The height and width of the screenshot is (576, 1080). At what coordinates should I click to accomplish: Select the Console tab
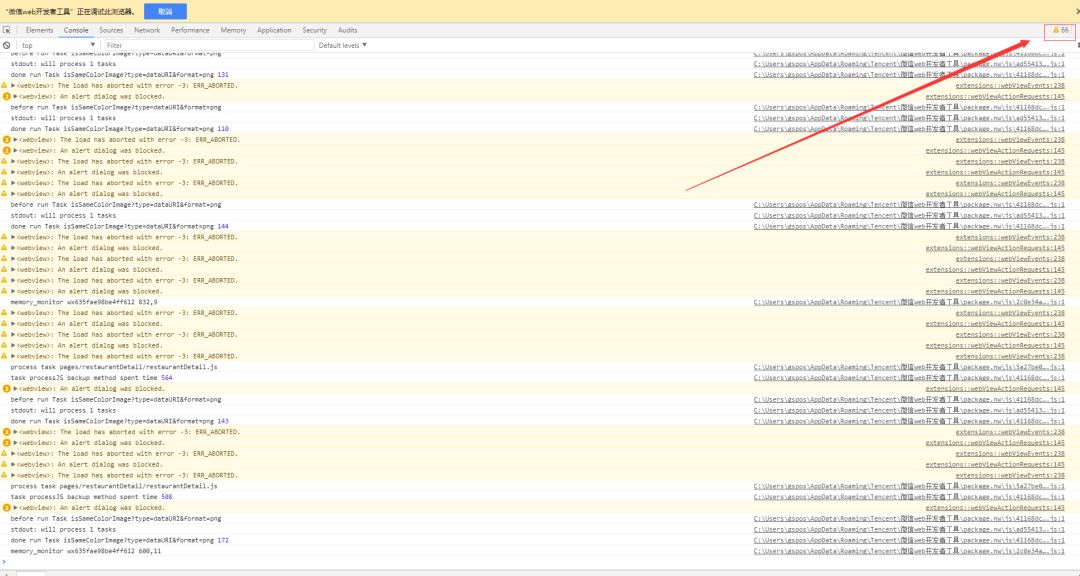pyautogui.click(x=76, y=30)
